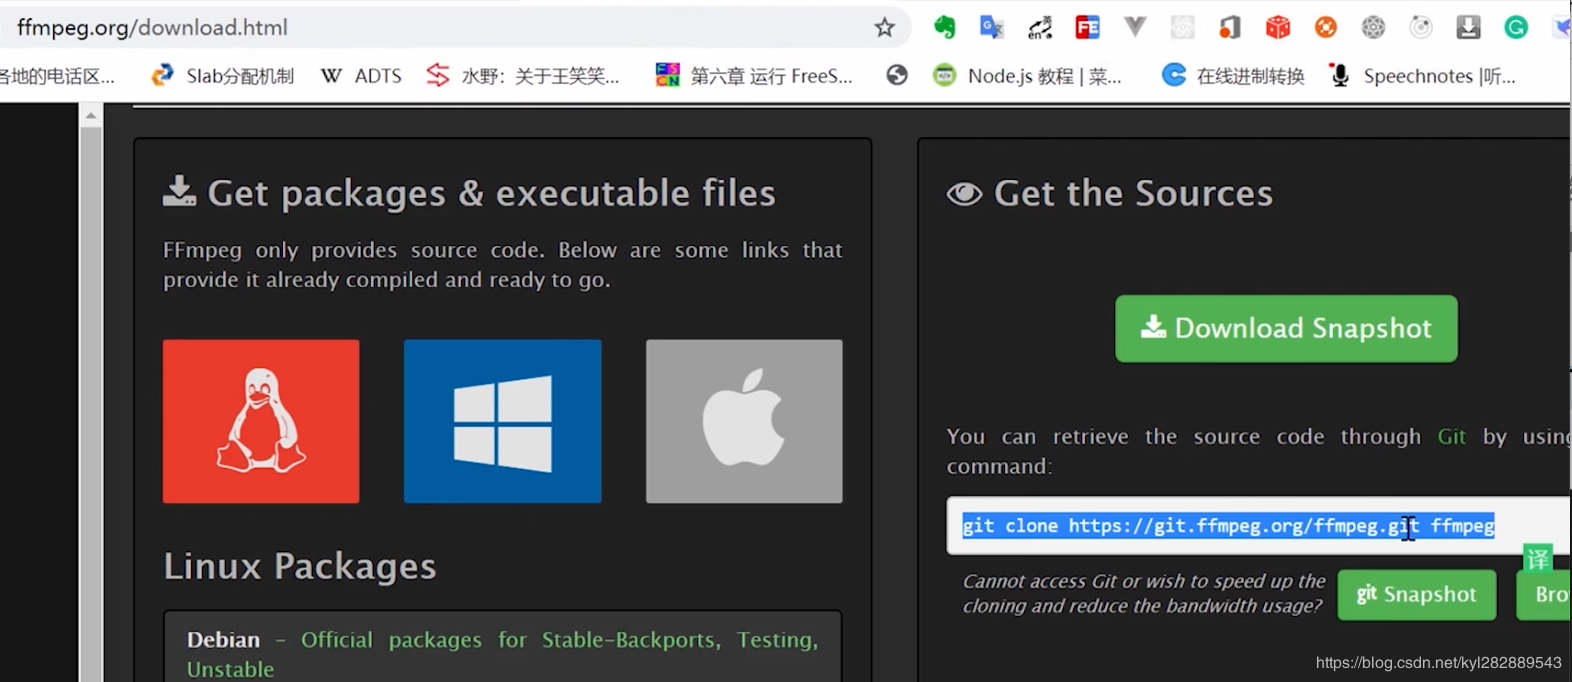Open the gray React devtools extension icon
The width and height of the screenshot is (1572, 682).
pos(1373,28)
